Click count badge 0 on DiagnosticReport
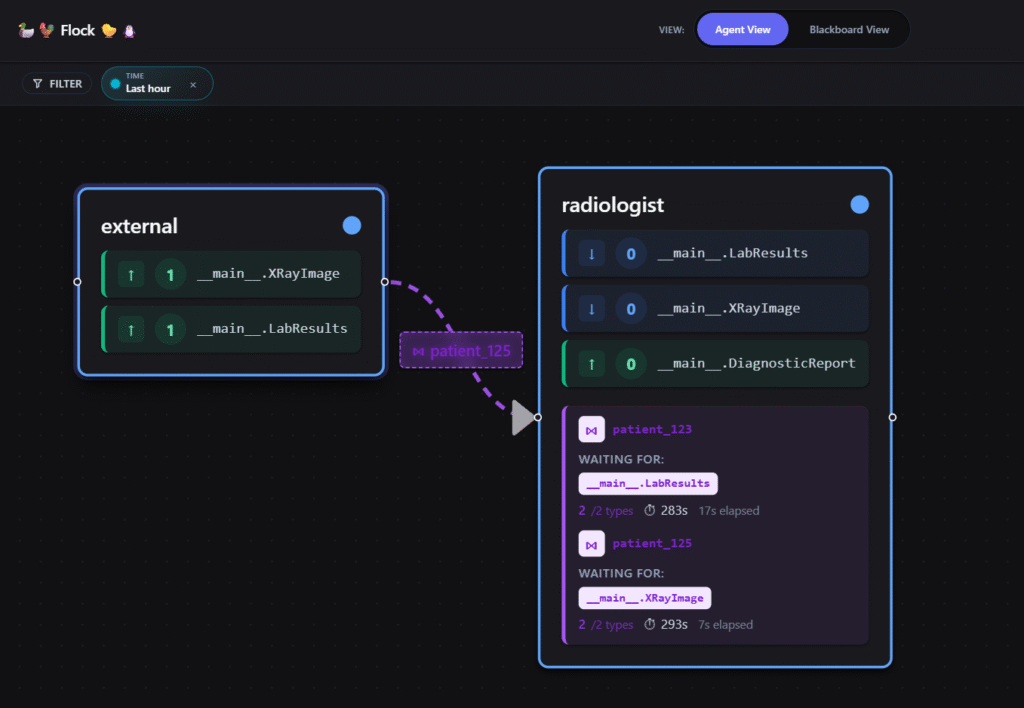The height and width of the screenshot is (708, 1024). pos(631,364)
